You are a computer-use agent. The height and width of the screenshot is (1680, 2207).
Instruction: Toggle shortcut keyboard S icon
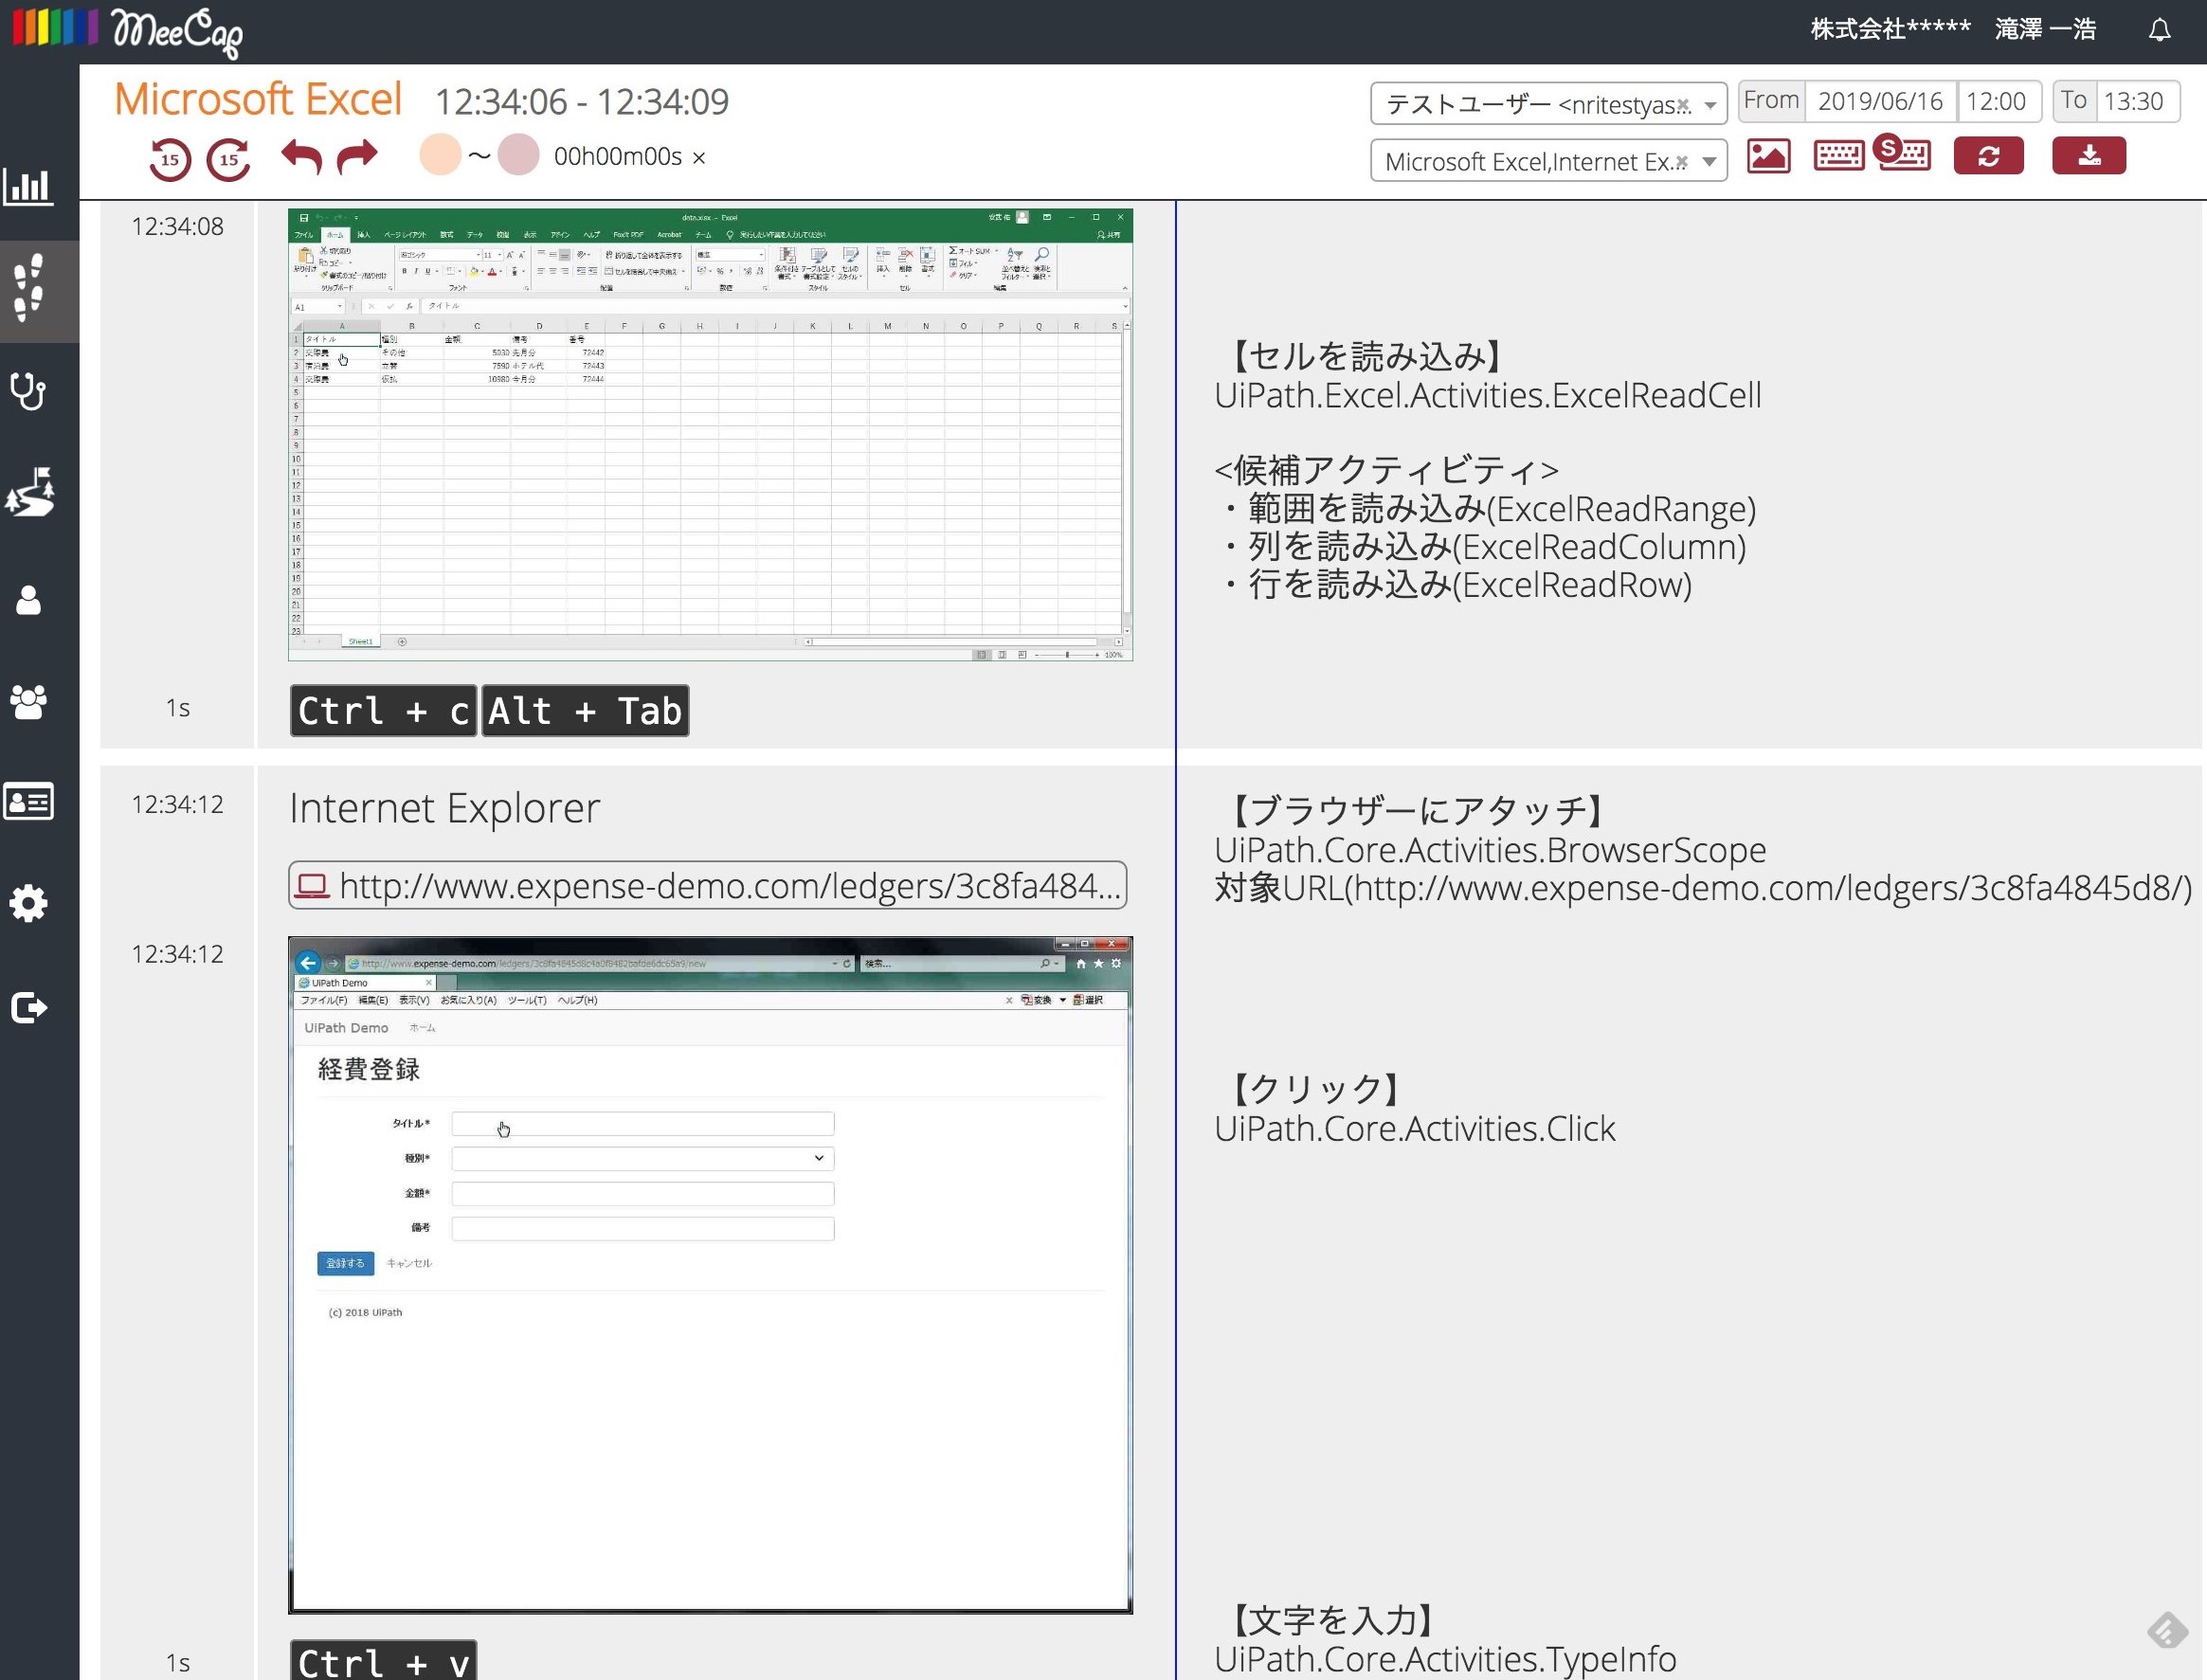(1902, 153)
